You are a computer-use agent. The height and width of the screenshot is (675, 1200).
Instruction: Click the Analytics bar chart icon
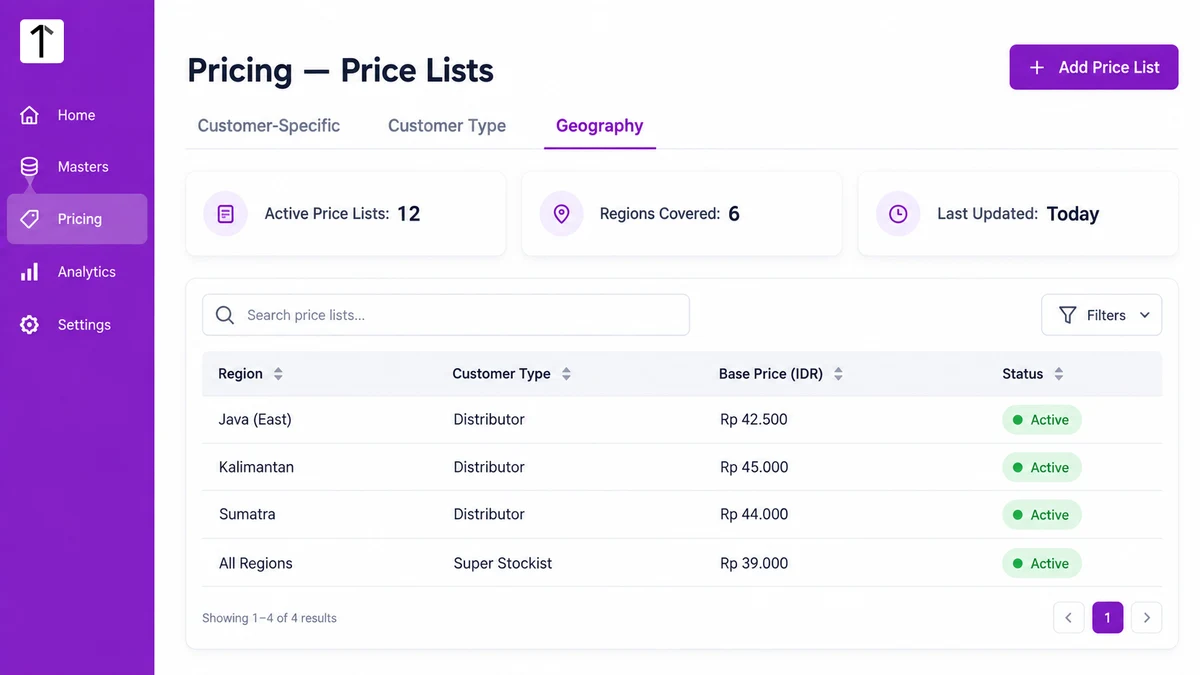[30, 272]
